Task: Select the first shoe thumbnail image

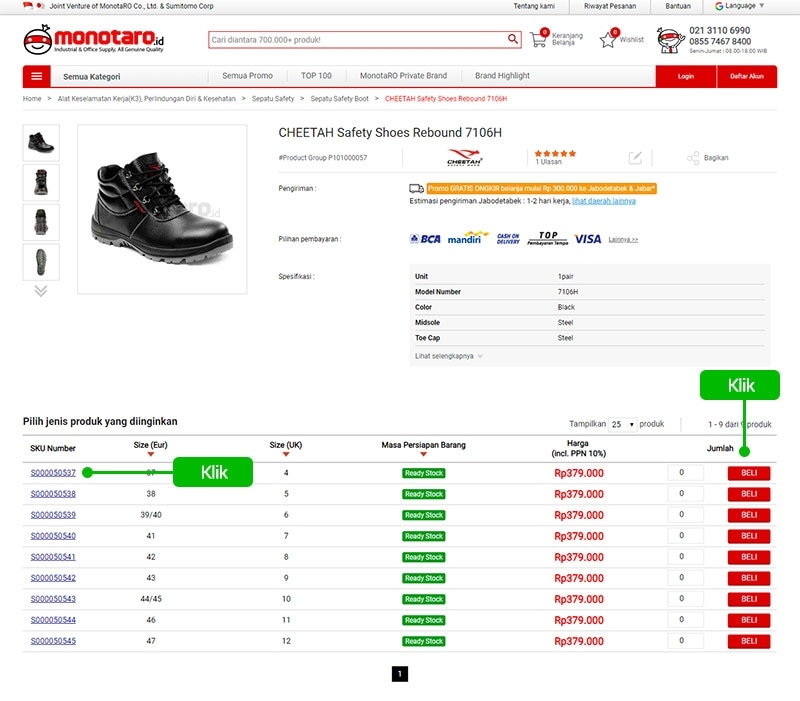Action: pos(41,143)
